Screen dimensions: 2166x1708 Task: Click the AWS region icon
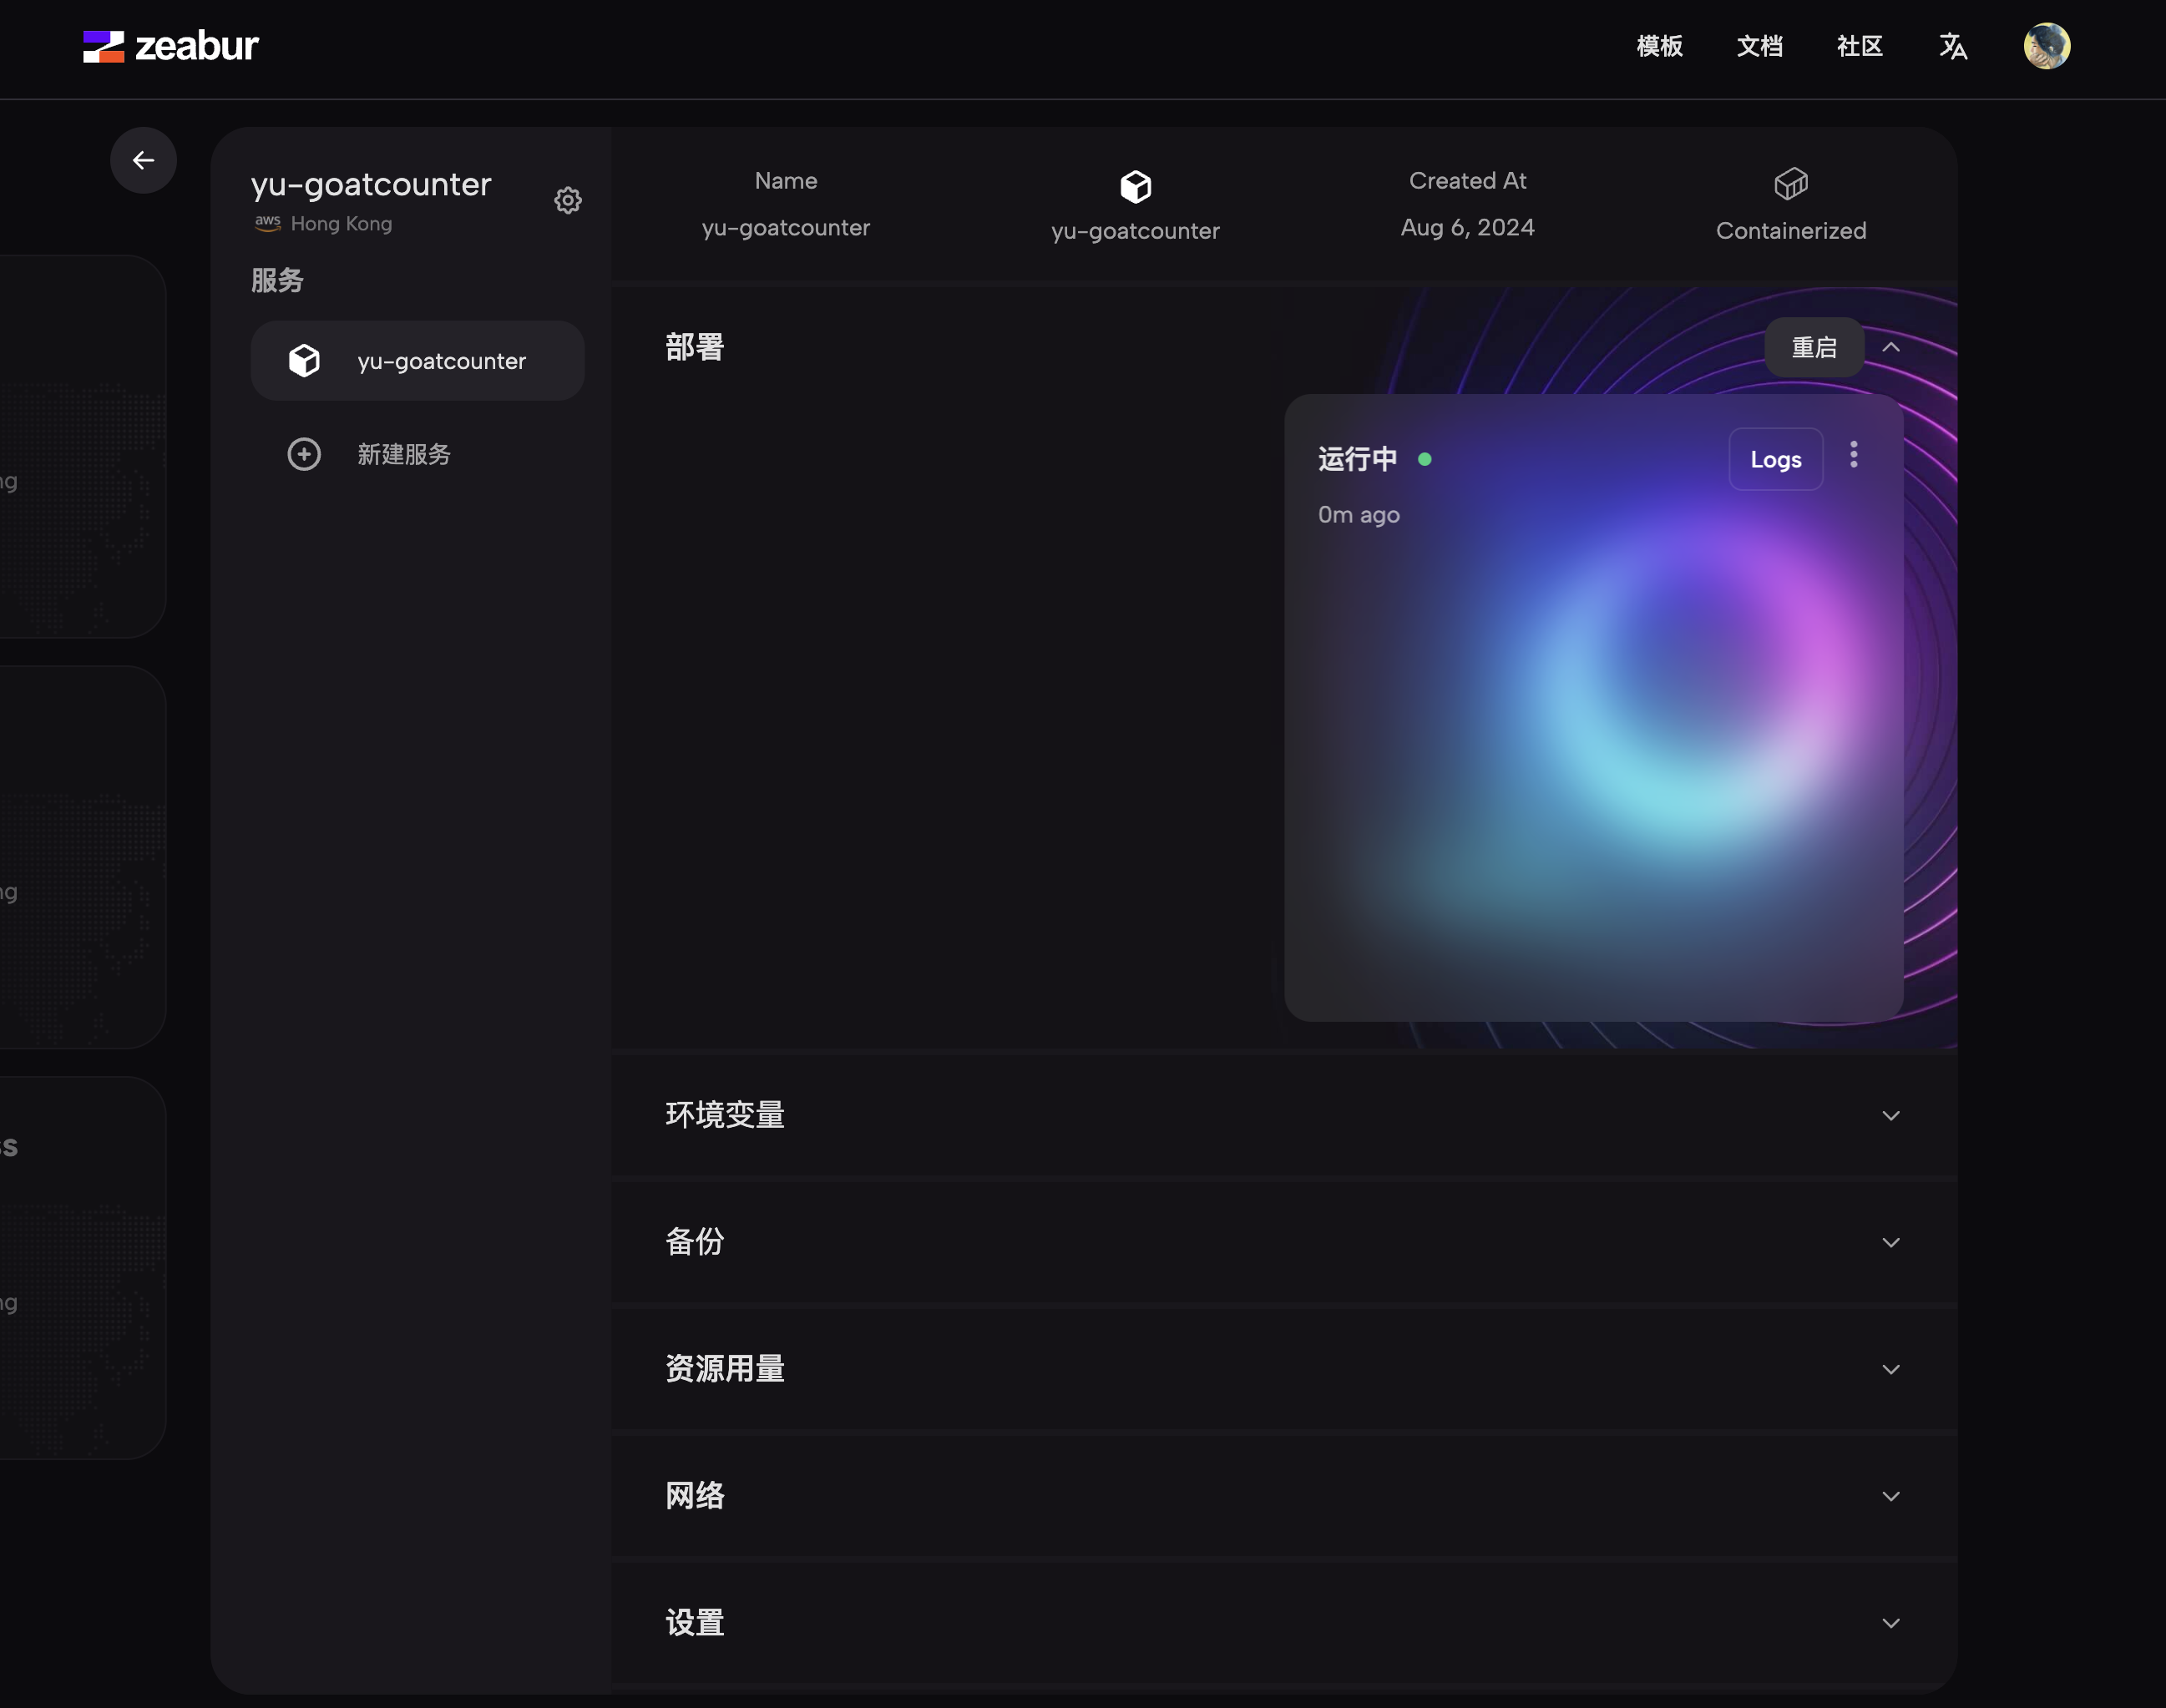pos(267,223)
